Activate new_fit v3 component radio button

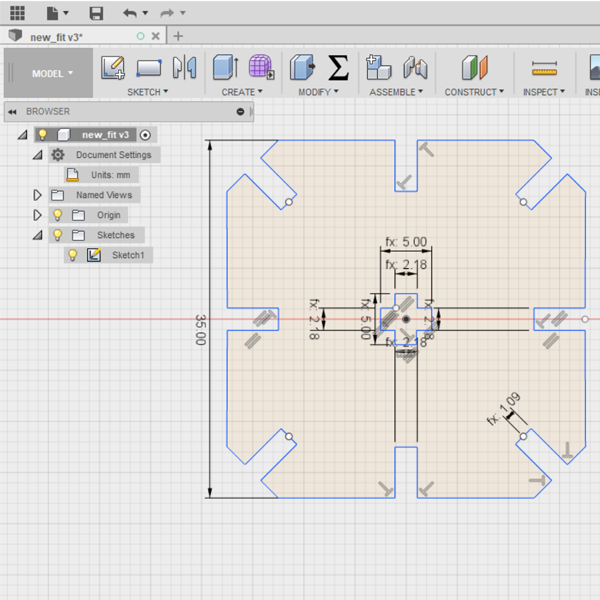[x=146, y=135]
